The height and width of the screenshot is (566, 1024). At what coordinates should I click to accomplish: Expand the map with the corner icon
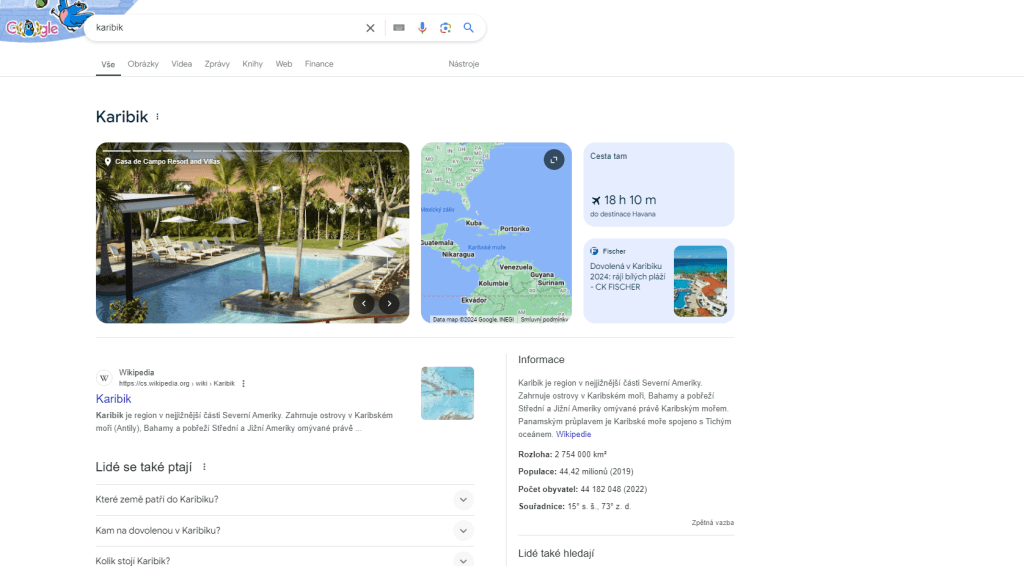(x=554, y=160)
